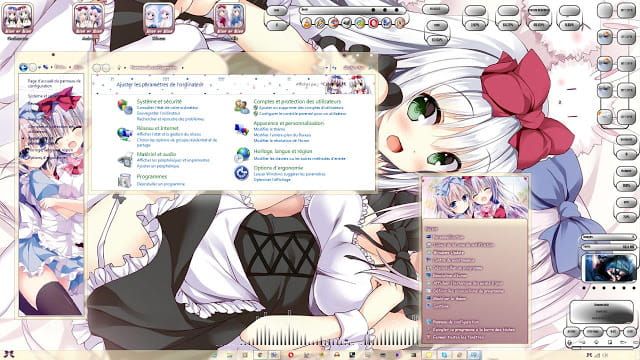
Task: Open the Programmes category heading
Action: [x=152, y=177]
